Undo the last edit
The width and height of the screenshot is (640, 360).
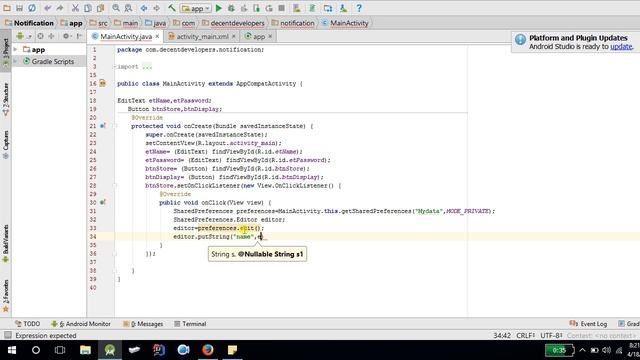coord(47,8)
